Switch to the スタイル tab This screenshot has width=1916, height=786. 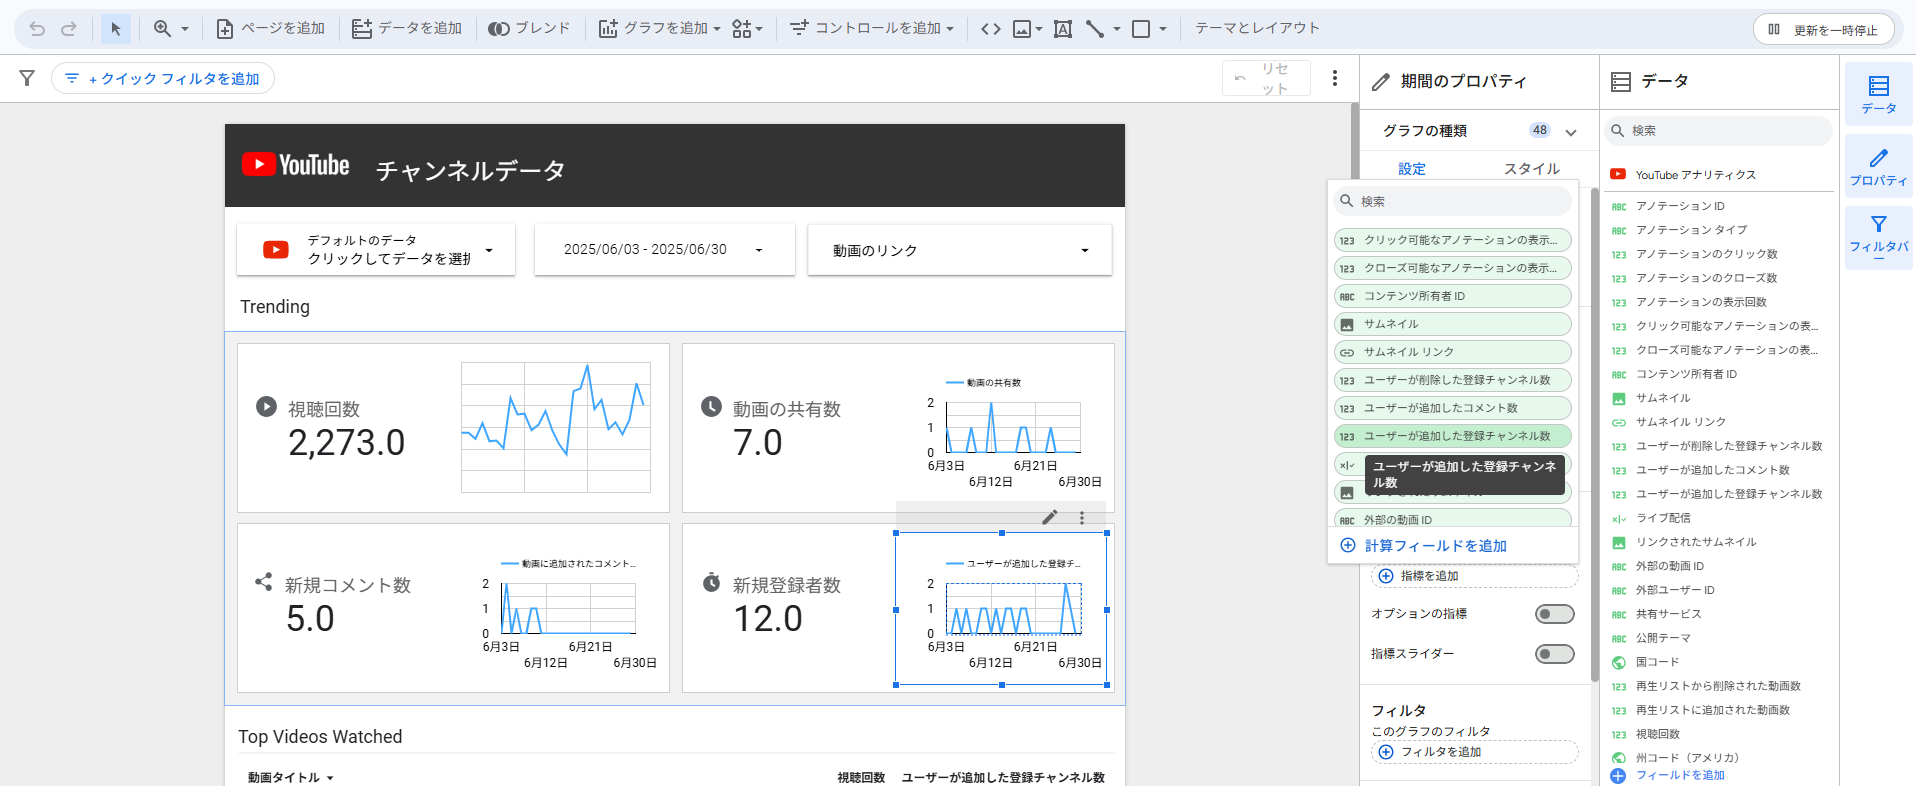tap(1532, 168)
